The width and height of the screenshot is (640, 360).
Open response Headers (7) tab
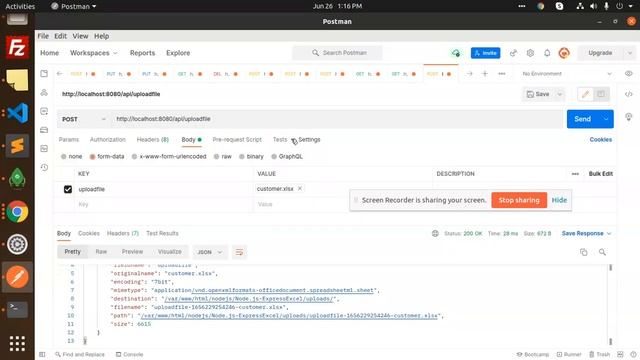coord(123,233)
